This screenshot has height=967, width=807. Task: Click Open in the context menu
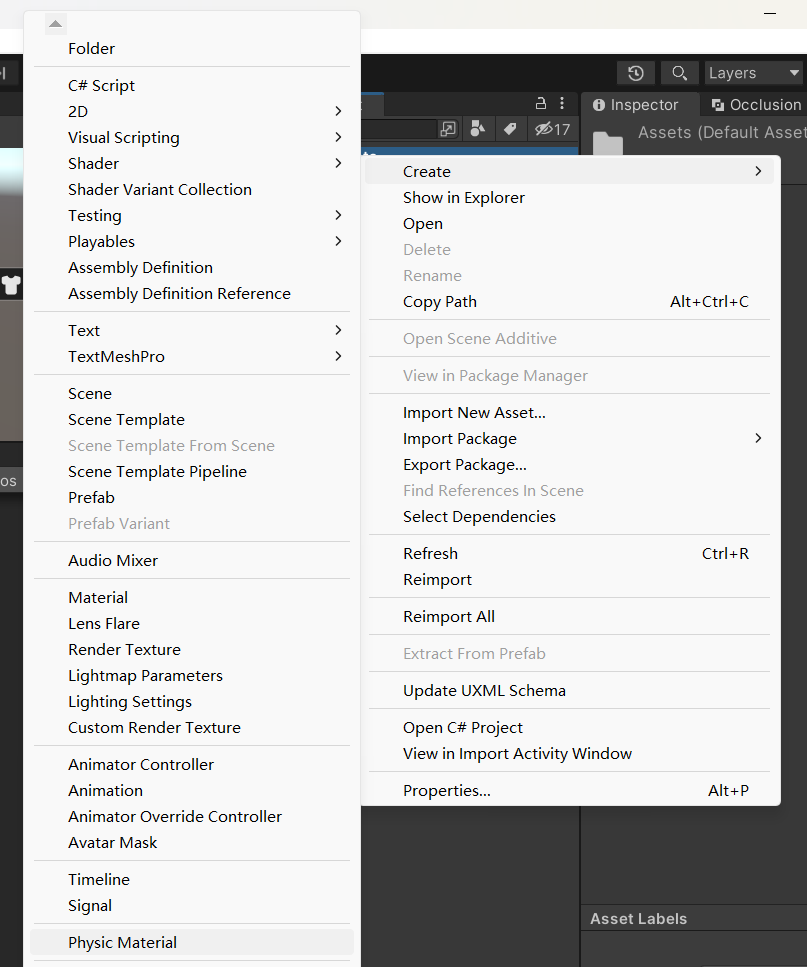569,223
